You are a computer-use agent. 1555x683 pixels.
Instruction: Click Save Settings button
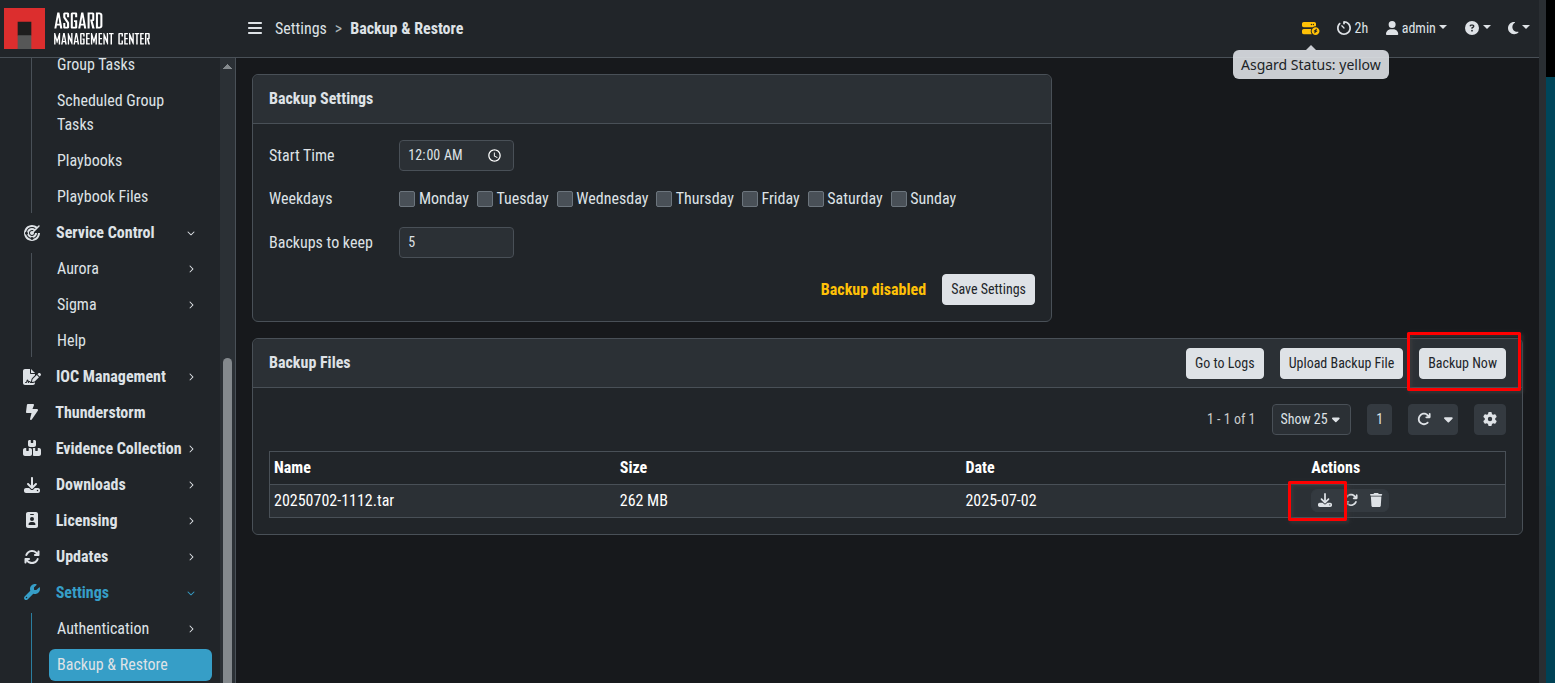coord(988,289)
